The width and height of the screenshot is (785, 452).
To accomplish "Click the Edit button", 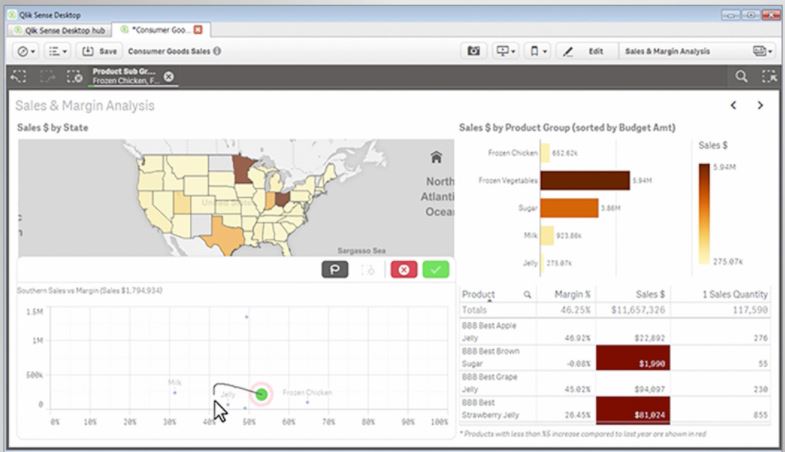I will [x=585, y=50].
